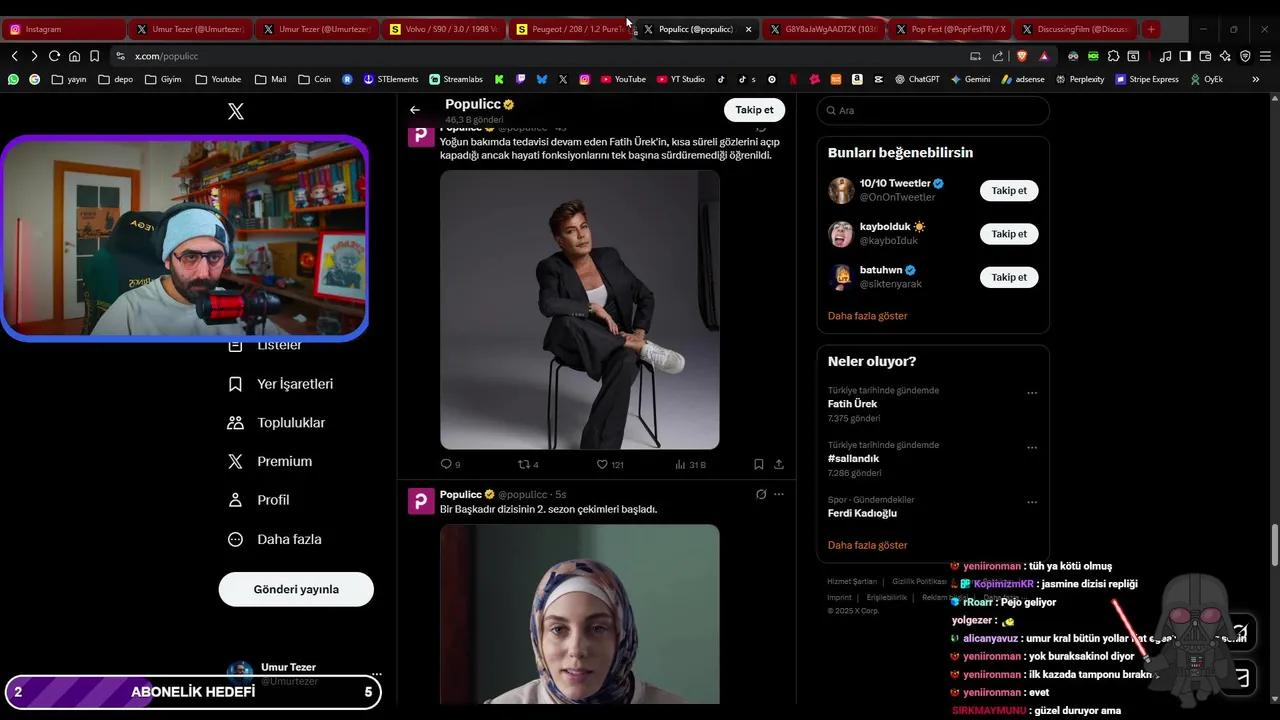Image resolution: width=1280 pixels, height=720 pixels.
Task: Follow kaybolduk account
Action: (1009, 234)
